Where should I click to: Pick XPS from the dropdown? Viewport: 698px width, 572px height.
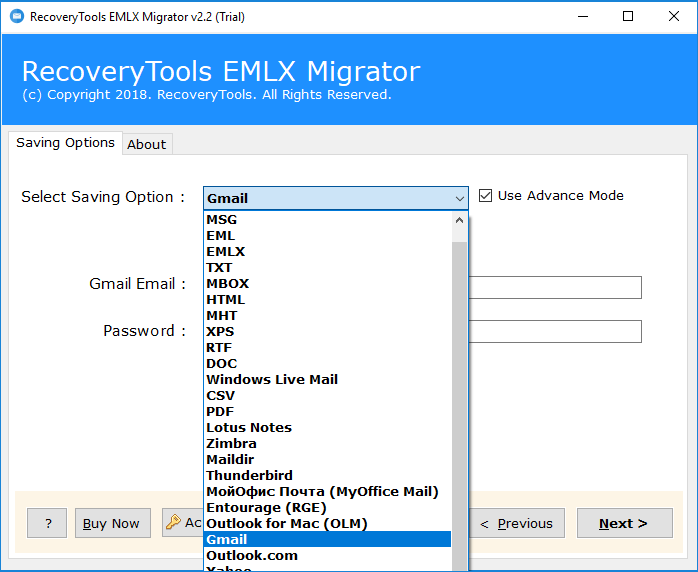coord(328,332)
